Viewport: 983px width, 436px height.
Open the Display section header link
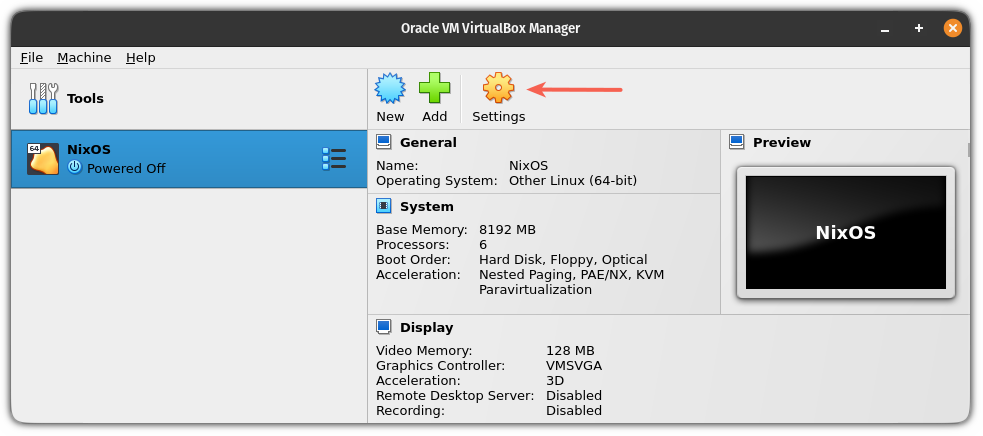pyautogui.click(x=426, y=327)
